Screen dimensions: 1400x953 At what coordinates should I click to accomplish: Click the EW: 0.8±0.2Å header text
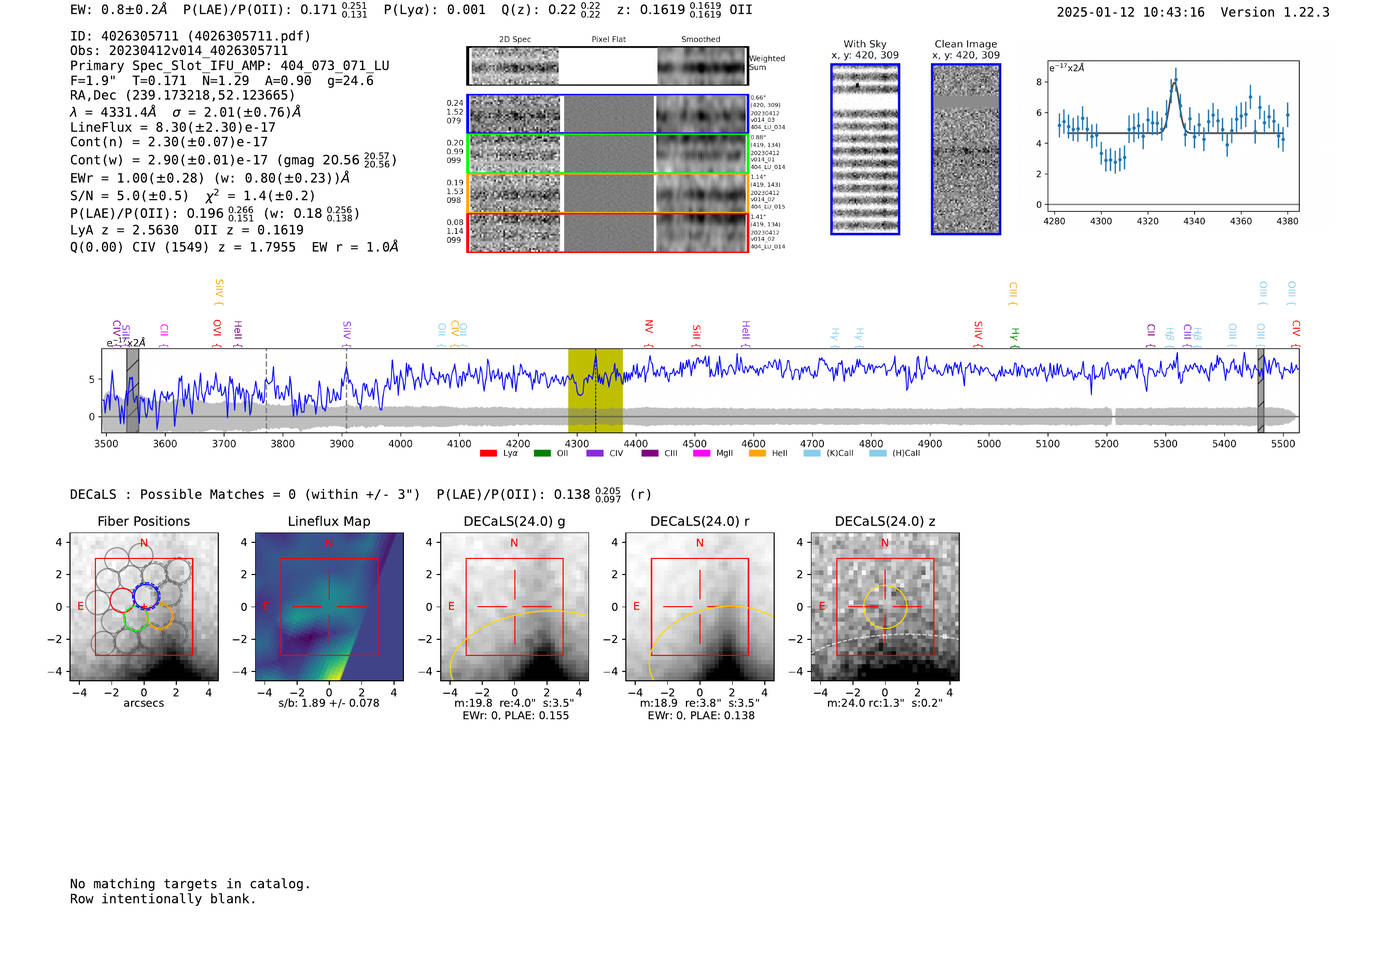(x=119, y=10)
